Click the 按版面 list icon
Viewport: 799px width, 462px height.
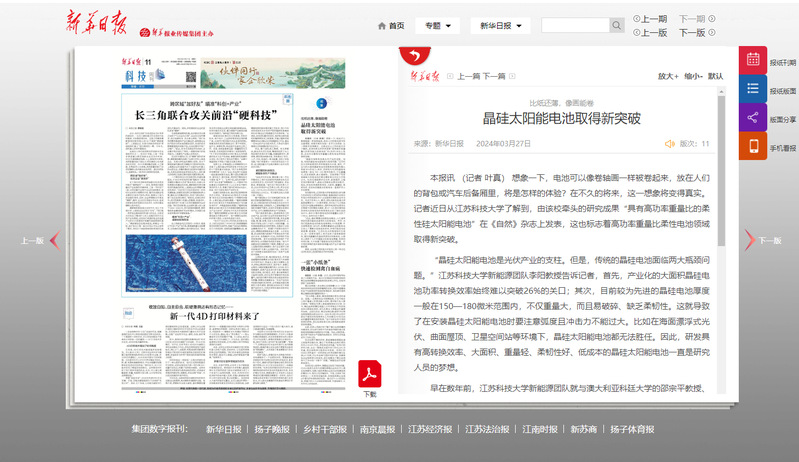click(753, 89)
